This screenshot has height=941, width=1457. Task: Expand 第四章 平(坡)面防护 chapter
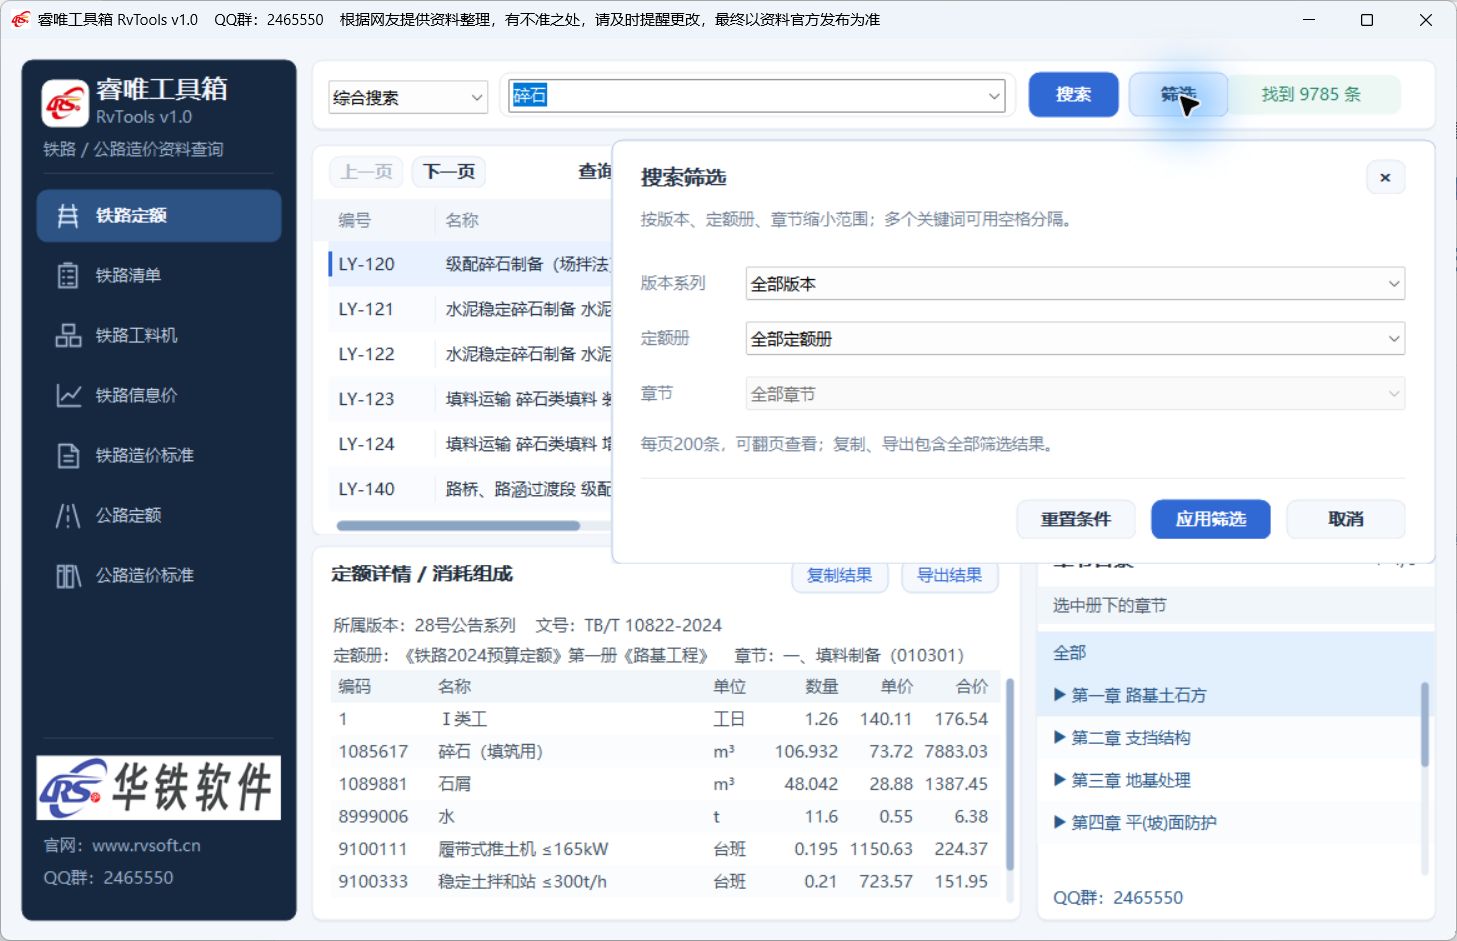point(1060,823)
